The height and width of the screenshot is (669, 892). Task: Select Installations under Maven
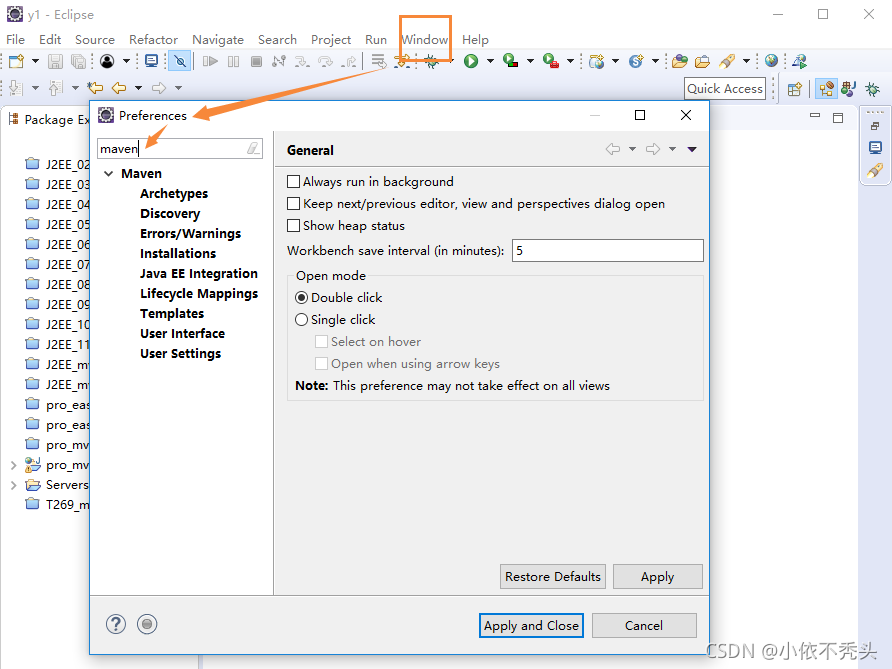click(178, 254)
